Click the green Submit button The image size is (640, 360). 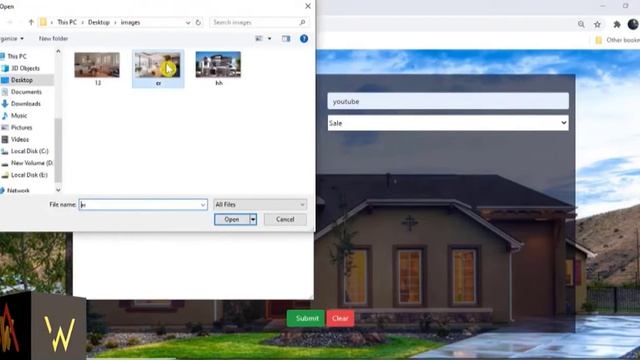305,318
